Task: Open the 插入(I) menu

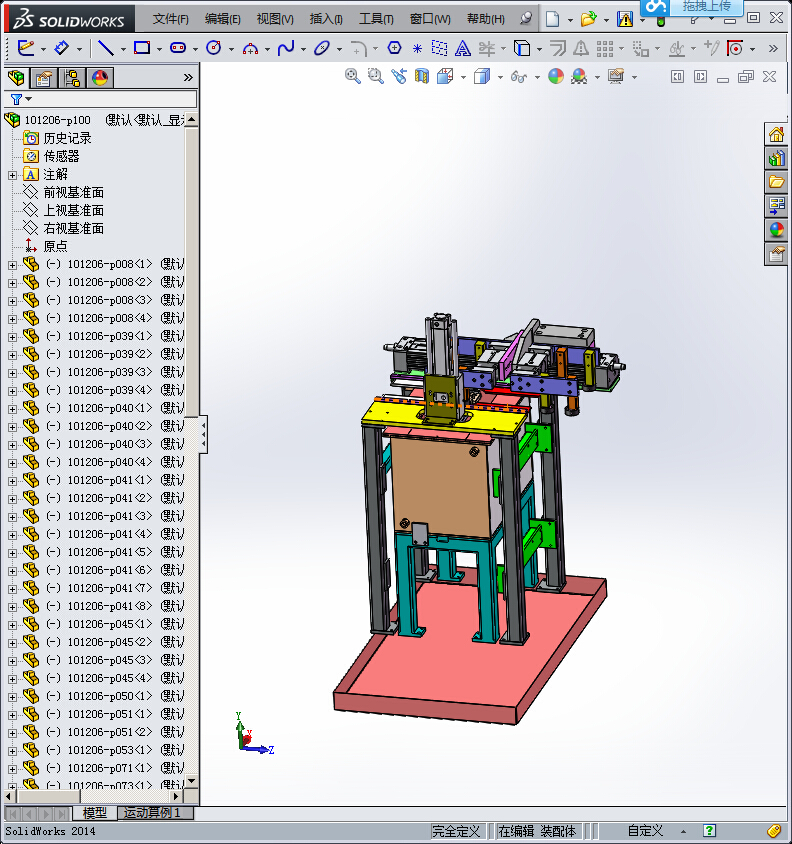Action: click(x=326, y=19)
